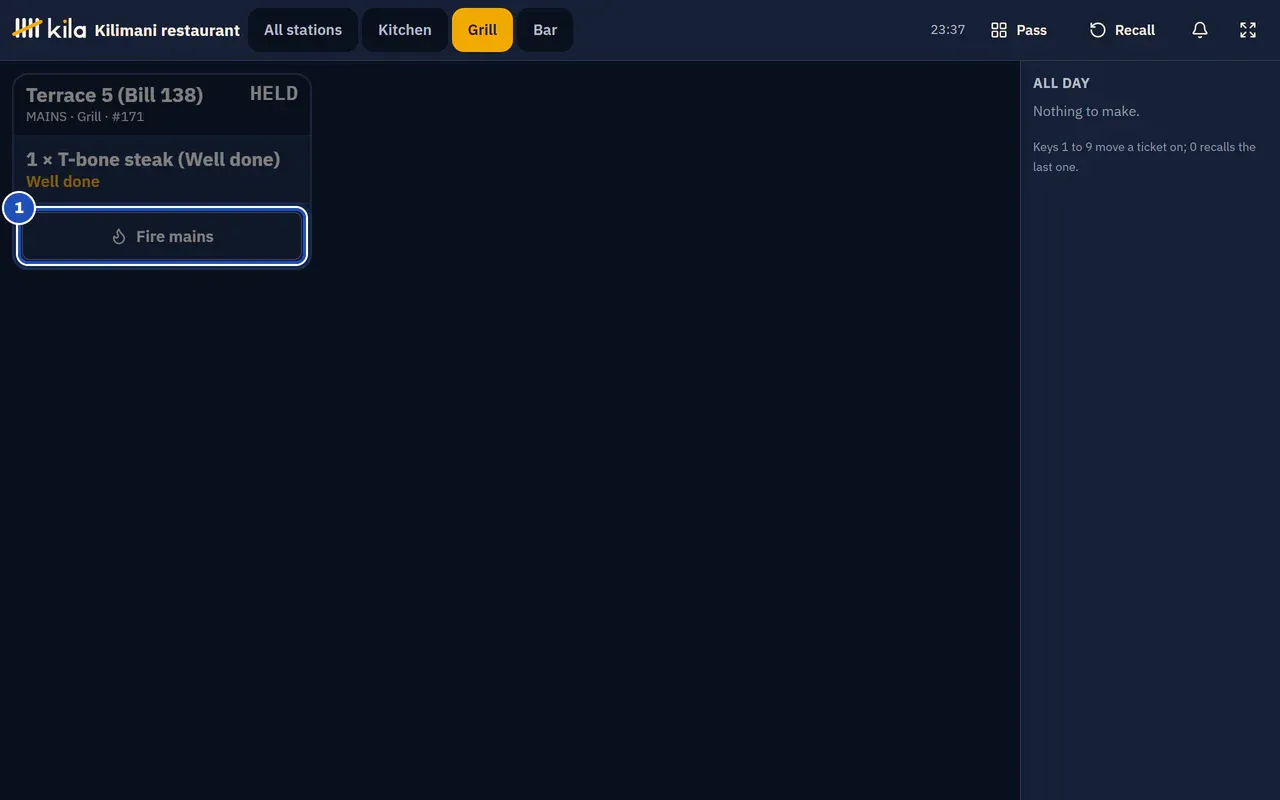The image size is (1280, 800).
Task: Click the HELD status badge
Action: tap(274, 93)
